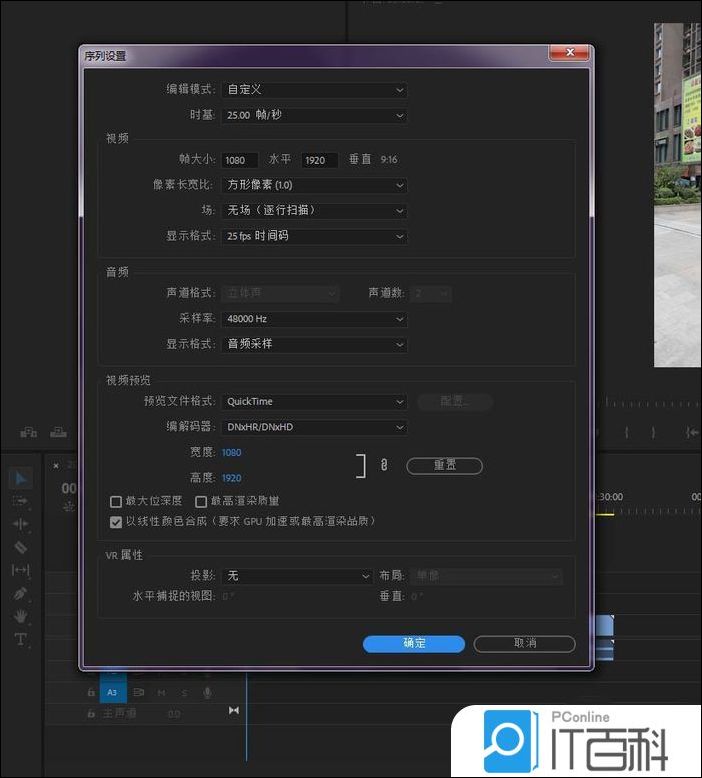Screen dimensions: 702x778
Task: Expand the 时基 25.00 帧/秒 dropdown
Action: [315, 115]
